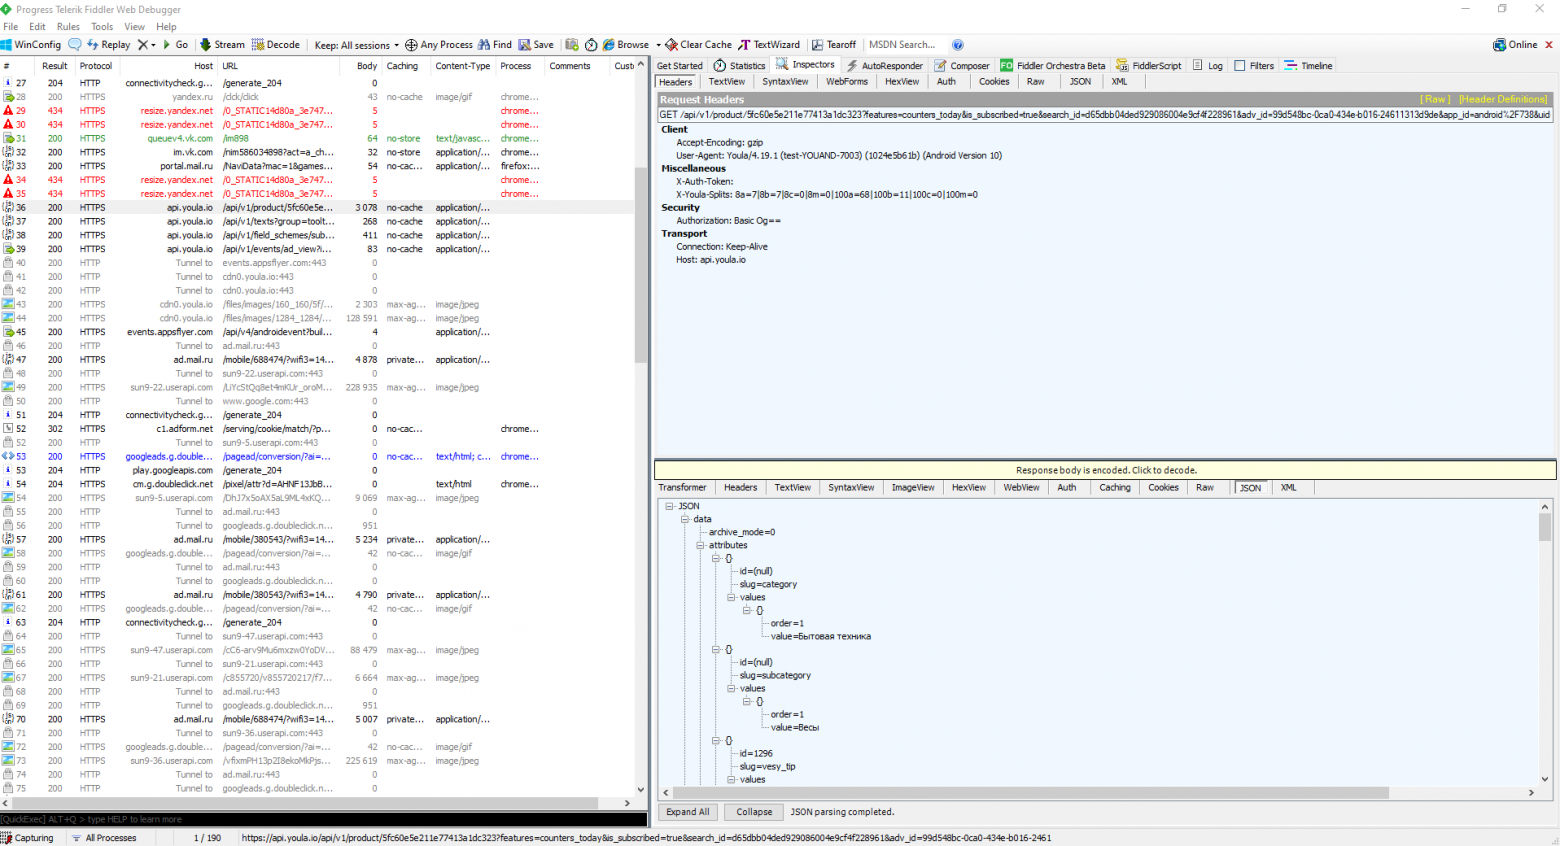
Task: Click the Go resume arrow button
Action: click(175, 45)
